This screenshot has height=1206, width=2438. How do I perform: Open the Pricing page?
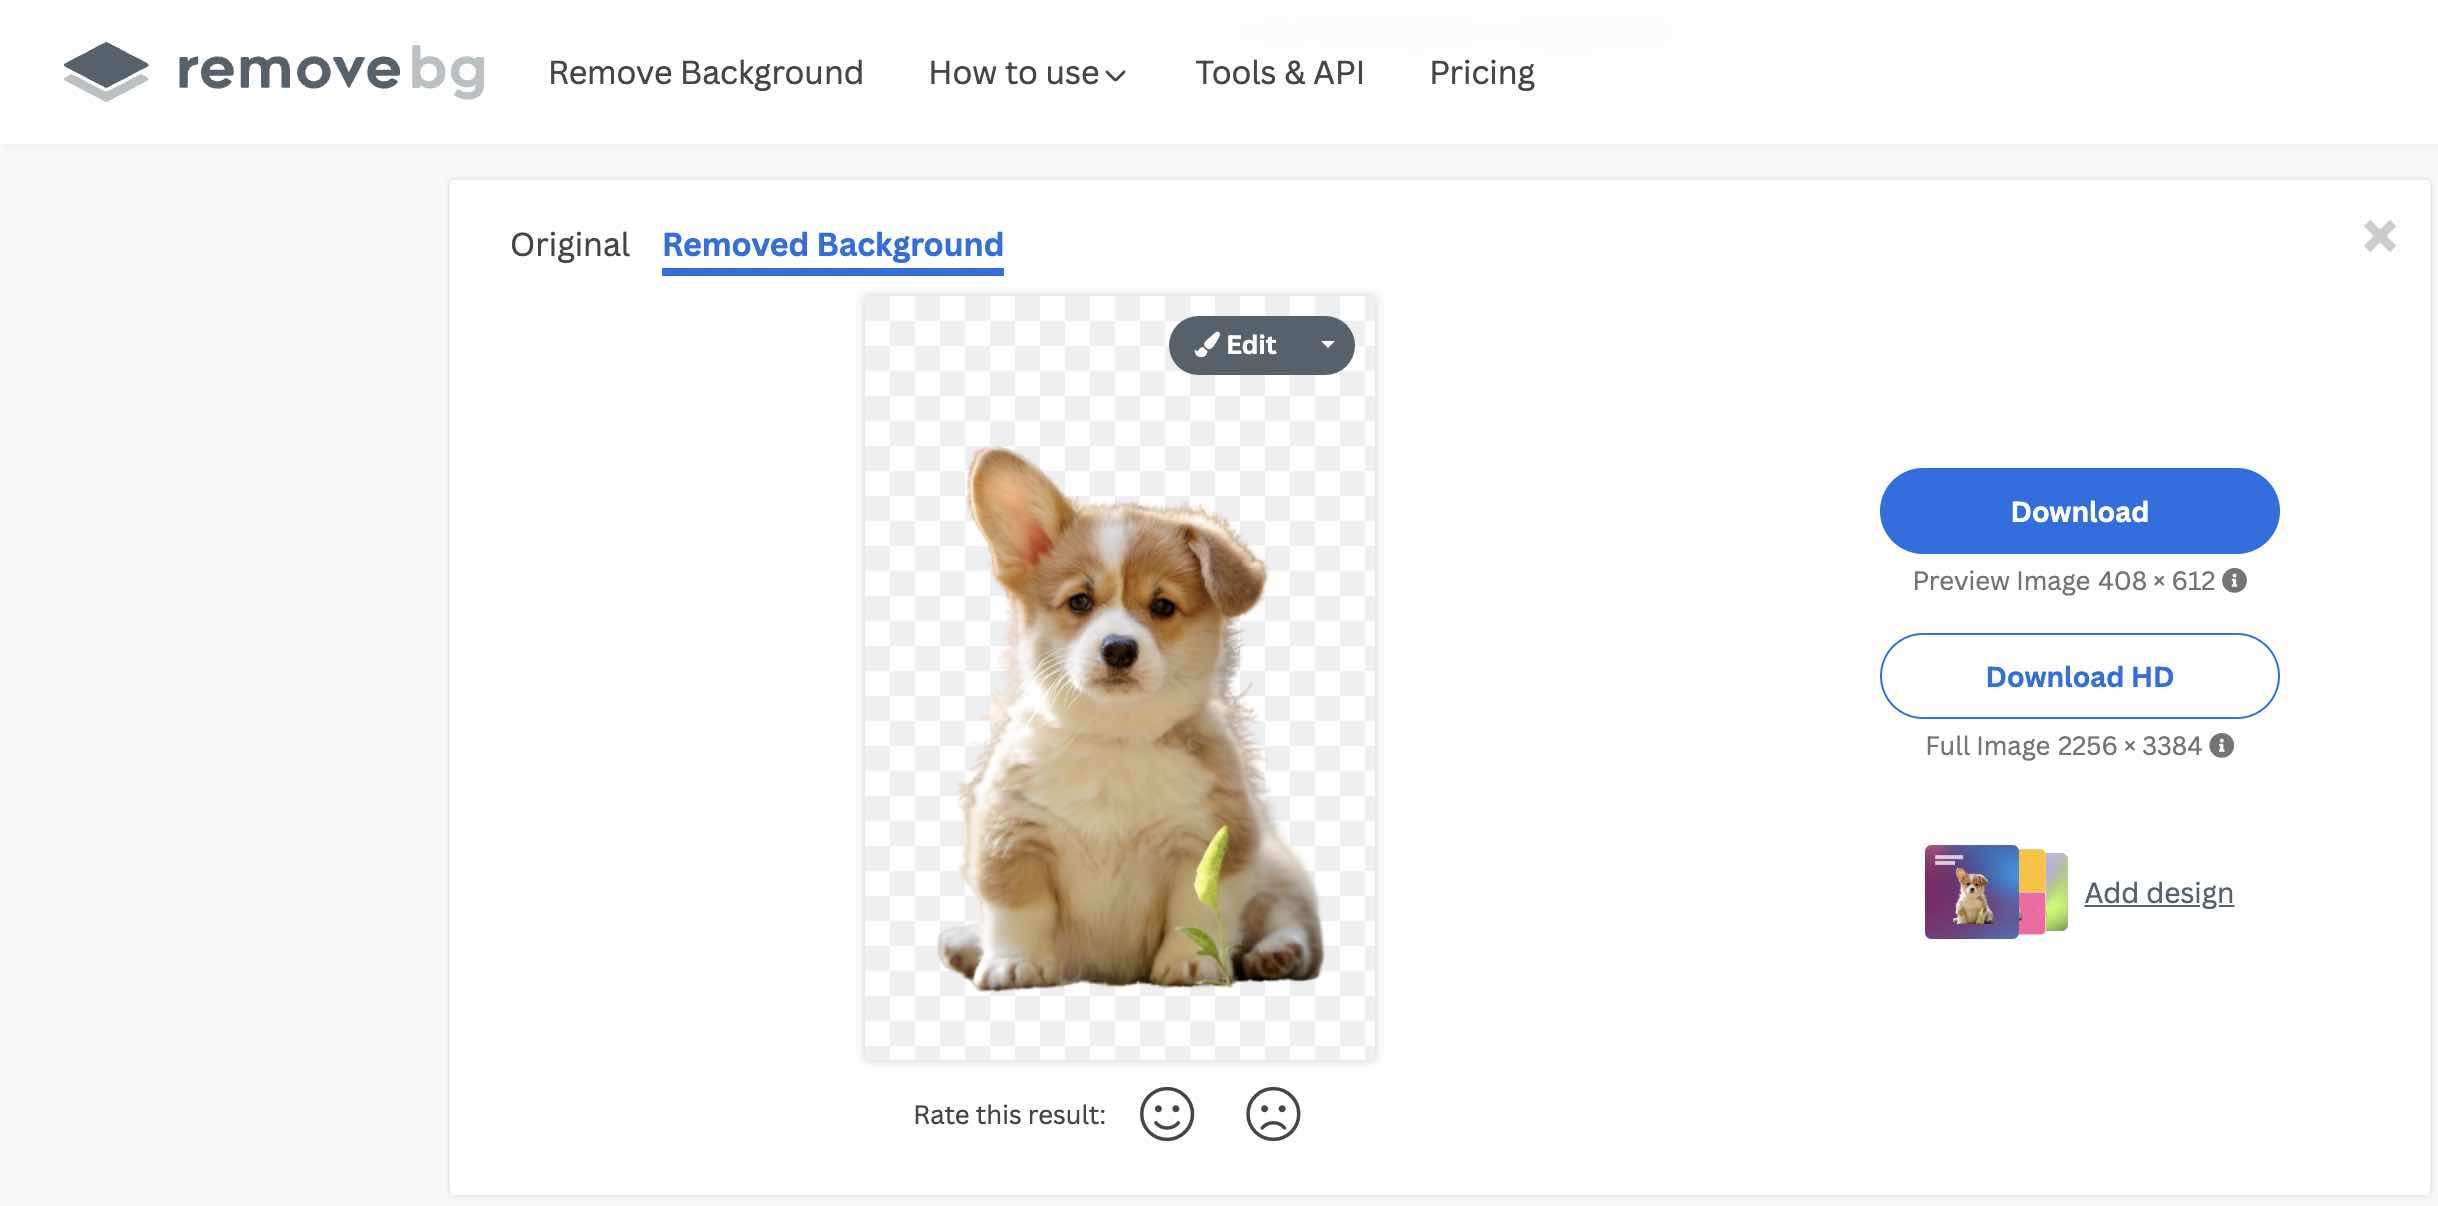pyautogui.click(x=1481, y=73)
